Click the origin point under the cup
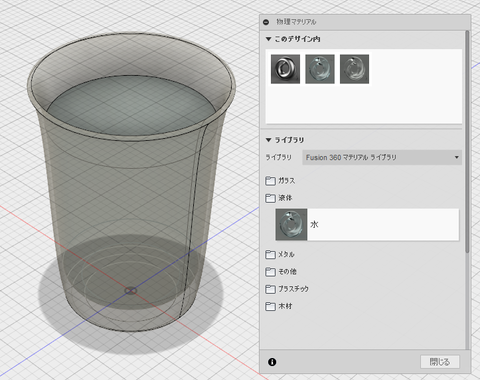This screenshot has width=480, height=380. coord(130,291)
